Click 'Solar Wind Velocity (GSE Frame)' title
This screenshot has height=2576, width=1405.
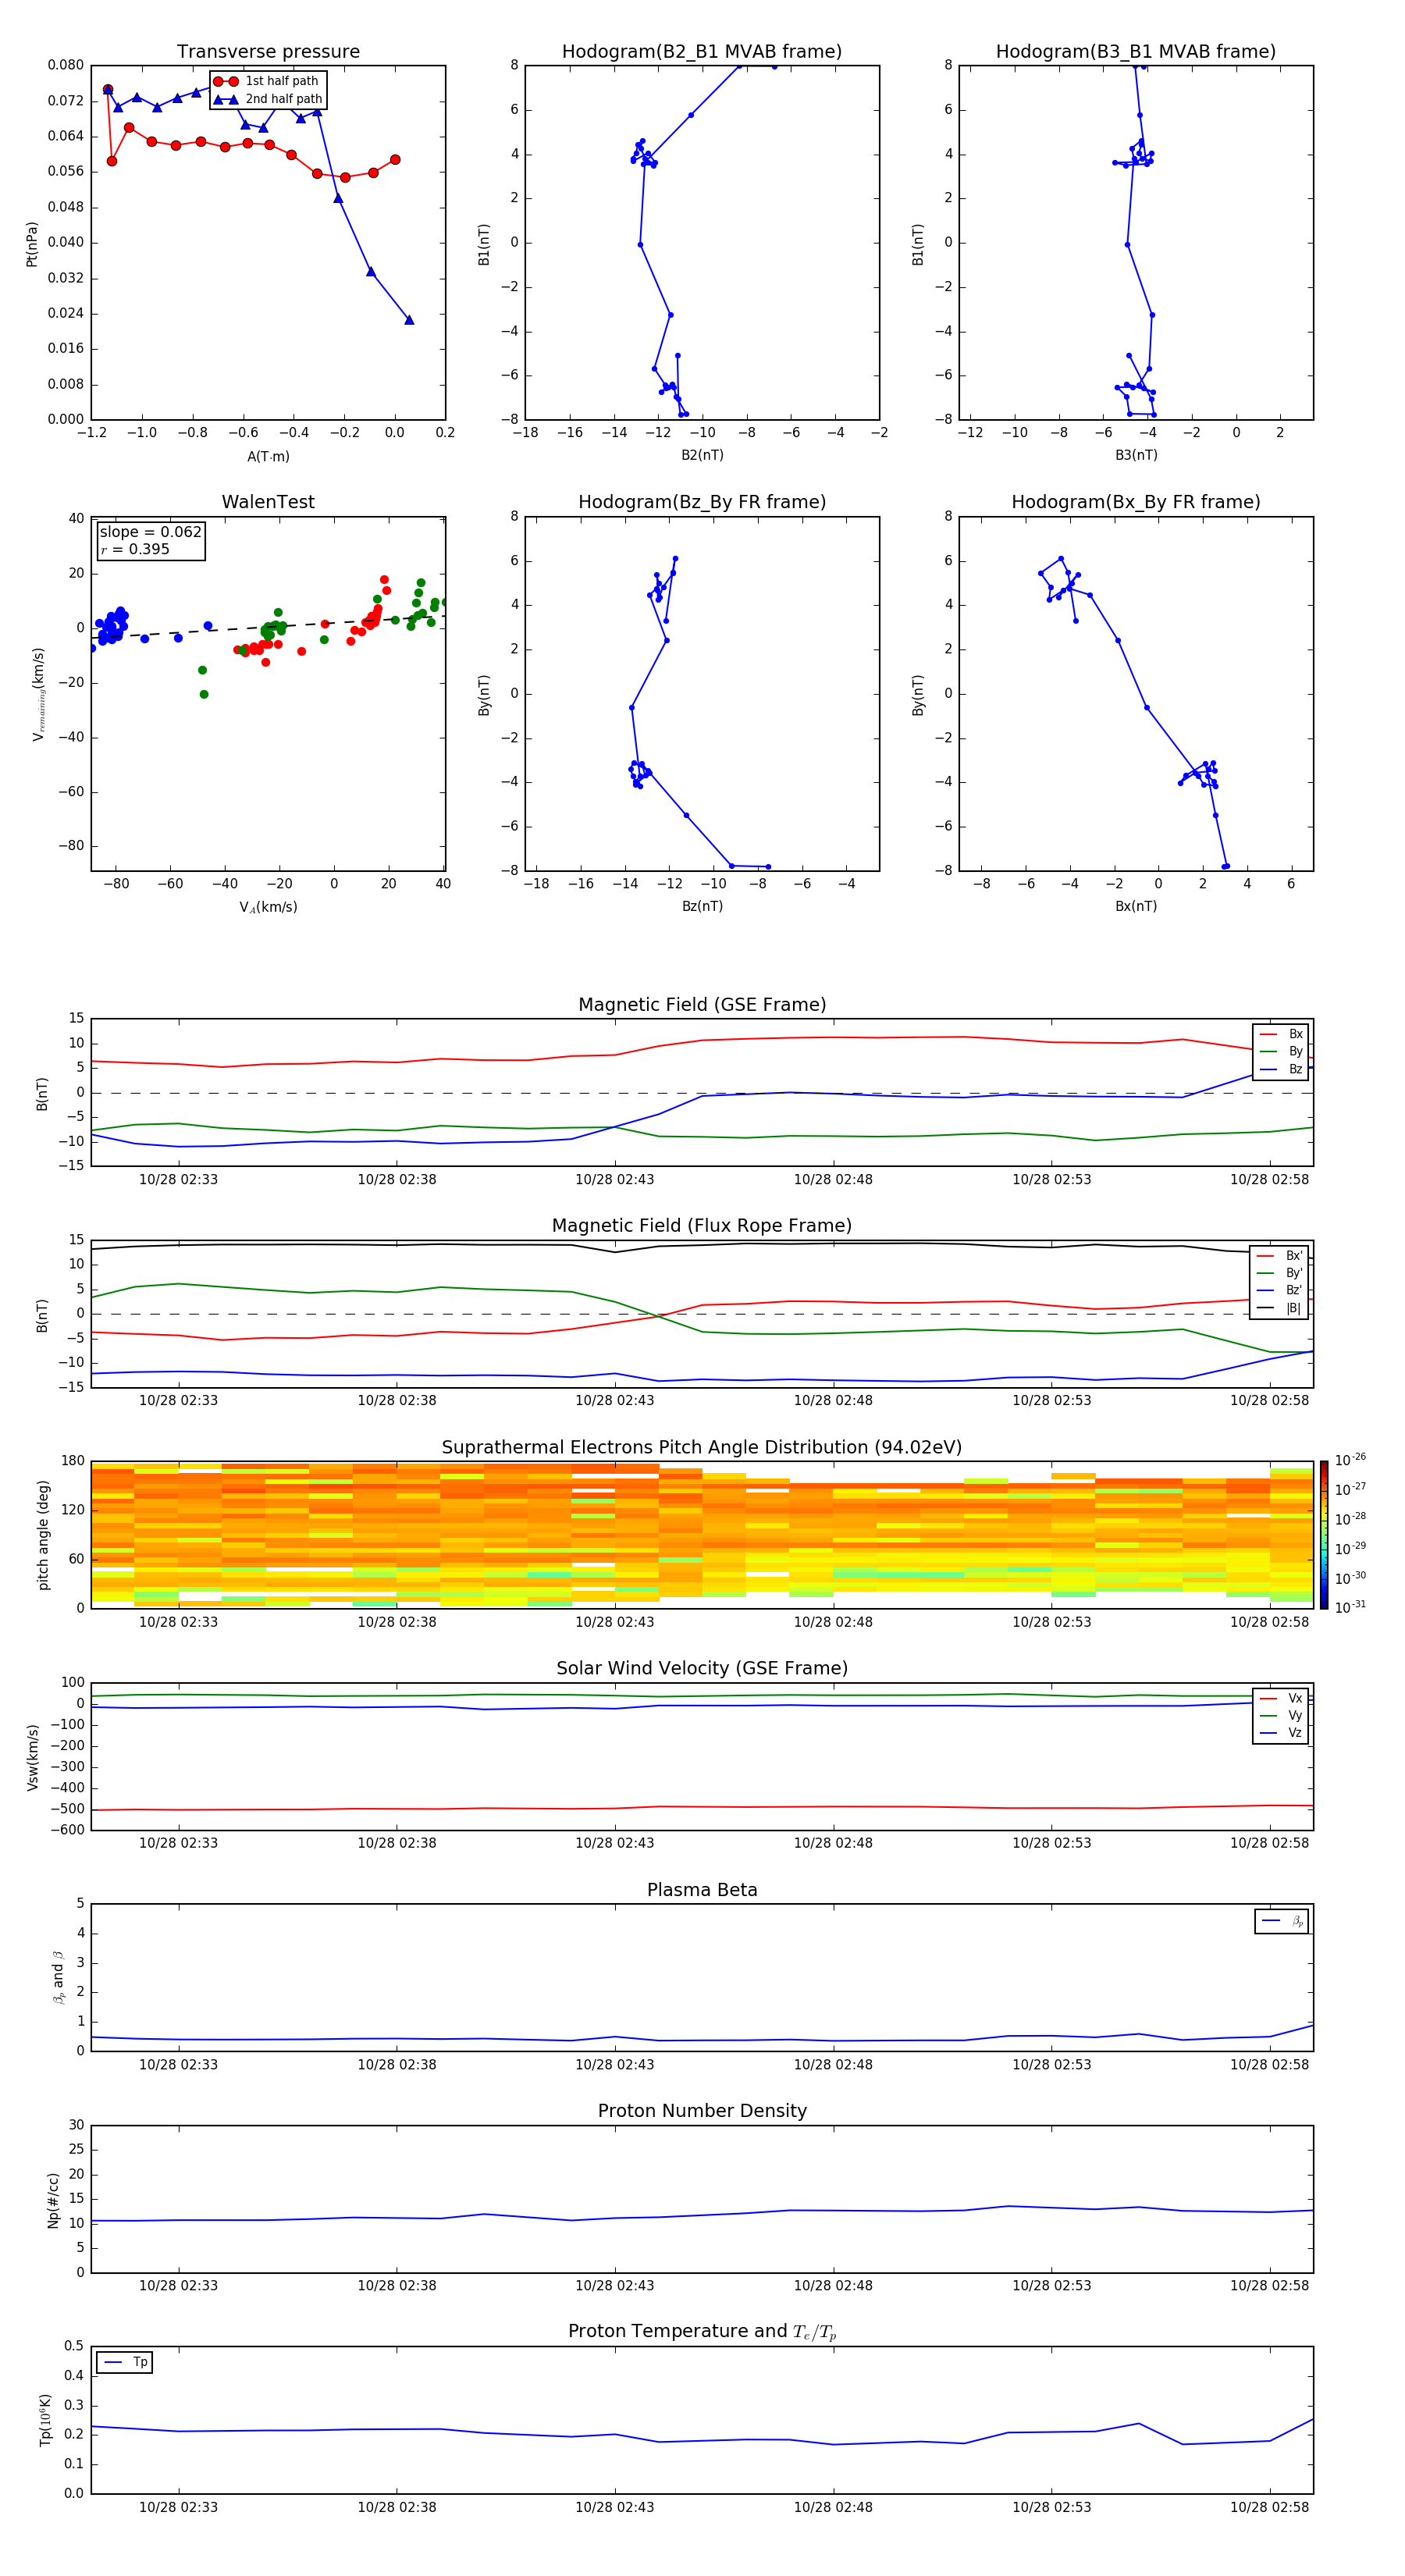pos(702,1668)
